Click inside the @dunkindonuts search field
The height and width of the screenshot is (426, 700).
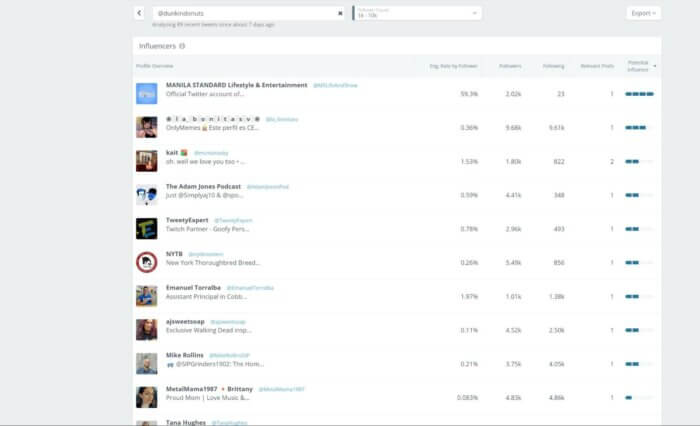(246, 13)
